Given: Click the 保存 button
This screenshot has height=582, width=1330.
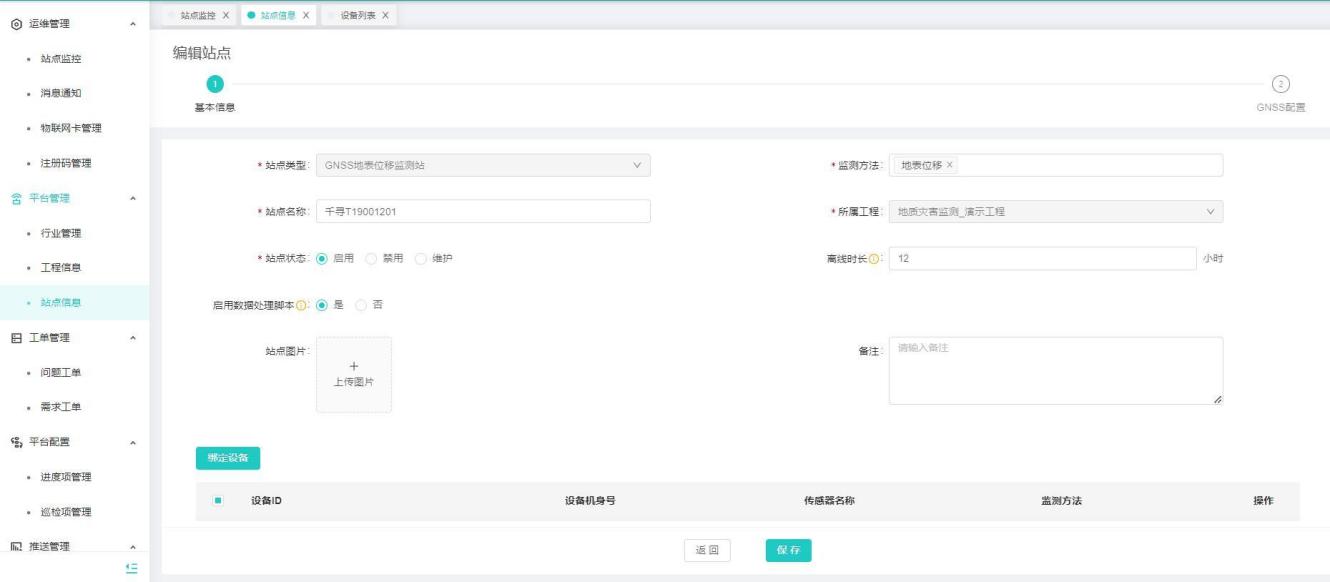Looking at the screenshot, I should coord(788,550).
